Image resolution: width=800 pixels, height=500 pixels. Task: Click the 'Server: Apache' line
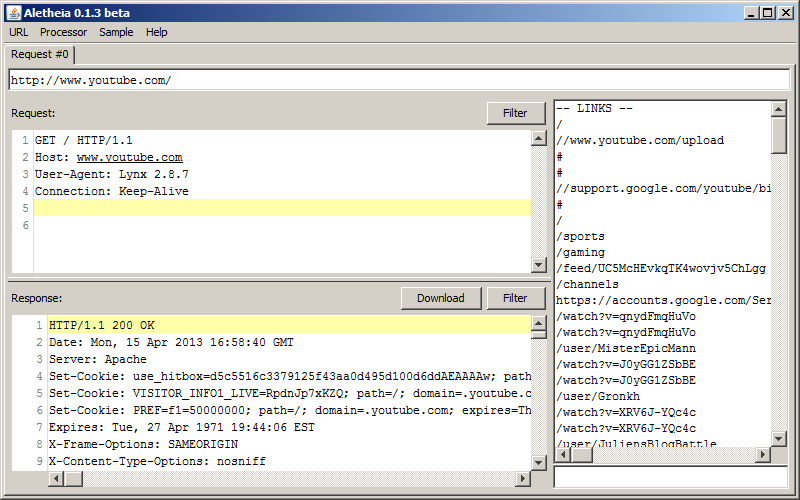98,359
